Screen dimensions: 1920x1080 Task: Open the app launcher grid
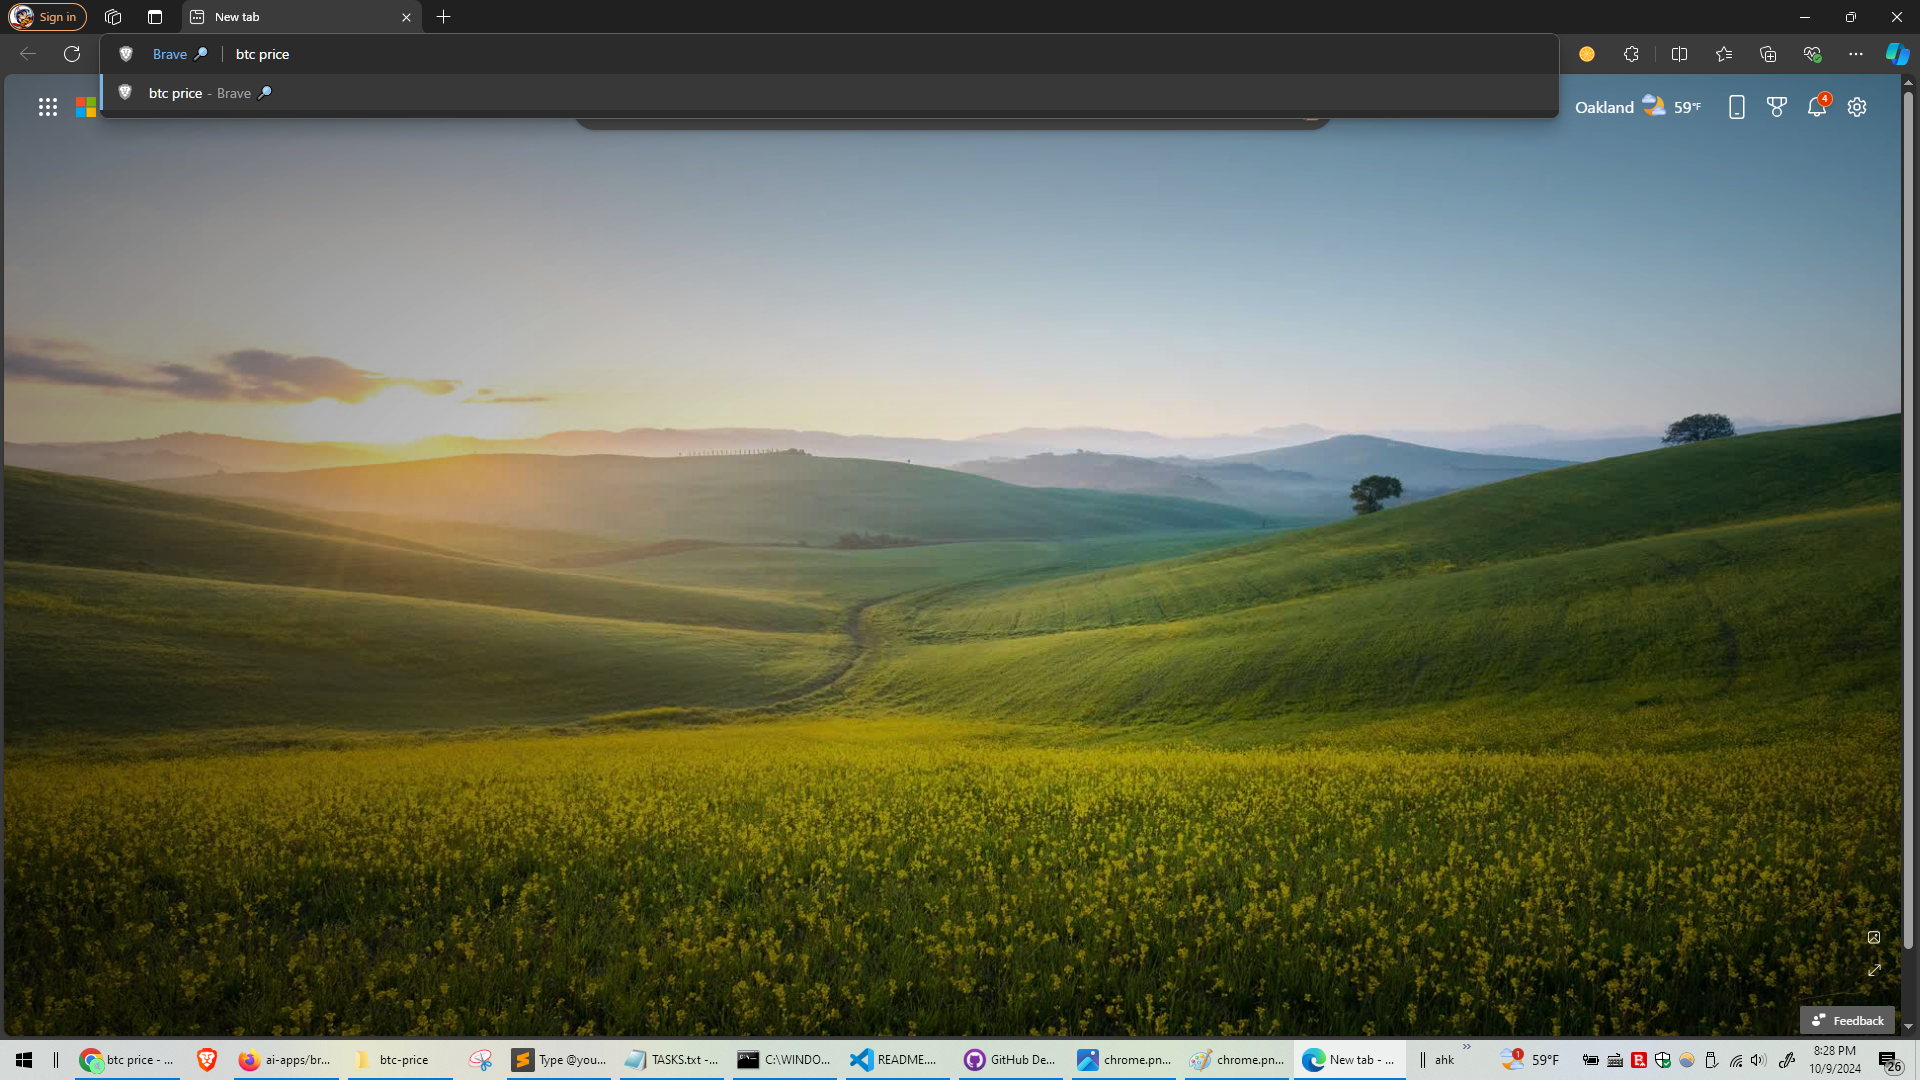tap(48, 107)
